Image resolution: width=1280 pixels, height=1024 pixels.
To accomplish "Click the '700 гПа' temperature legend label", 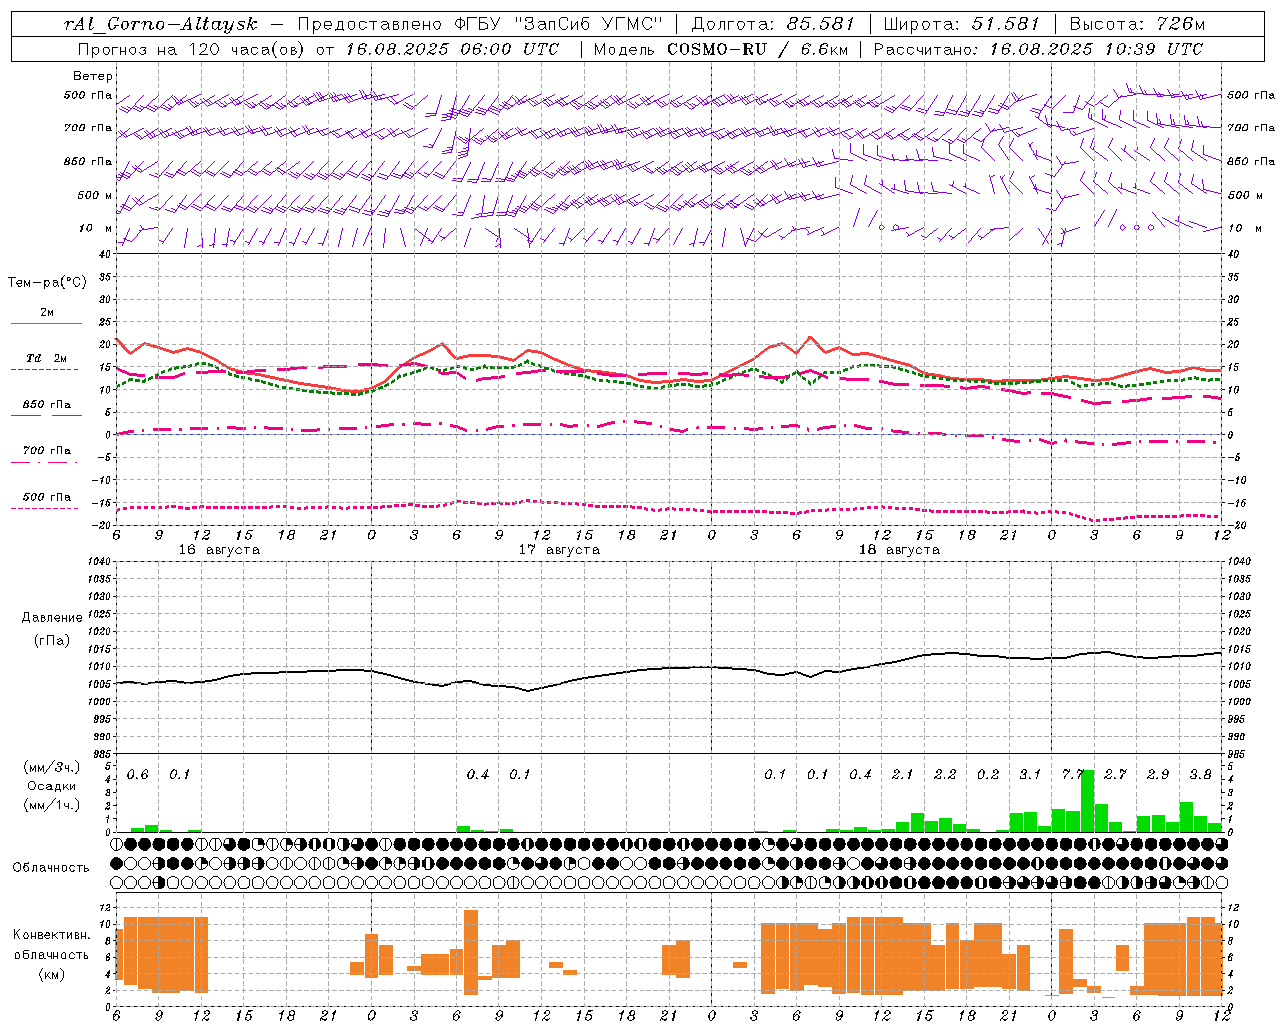I will coord(47,451).
